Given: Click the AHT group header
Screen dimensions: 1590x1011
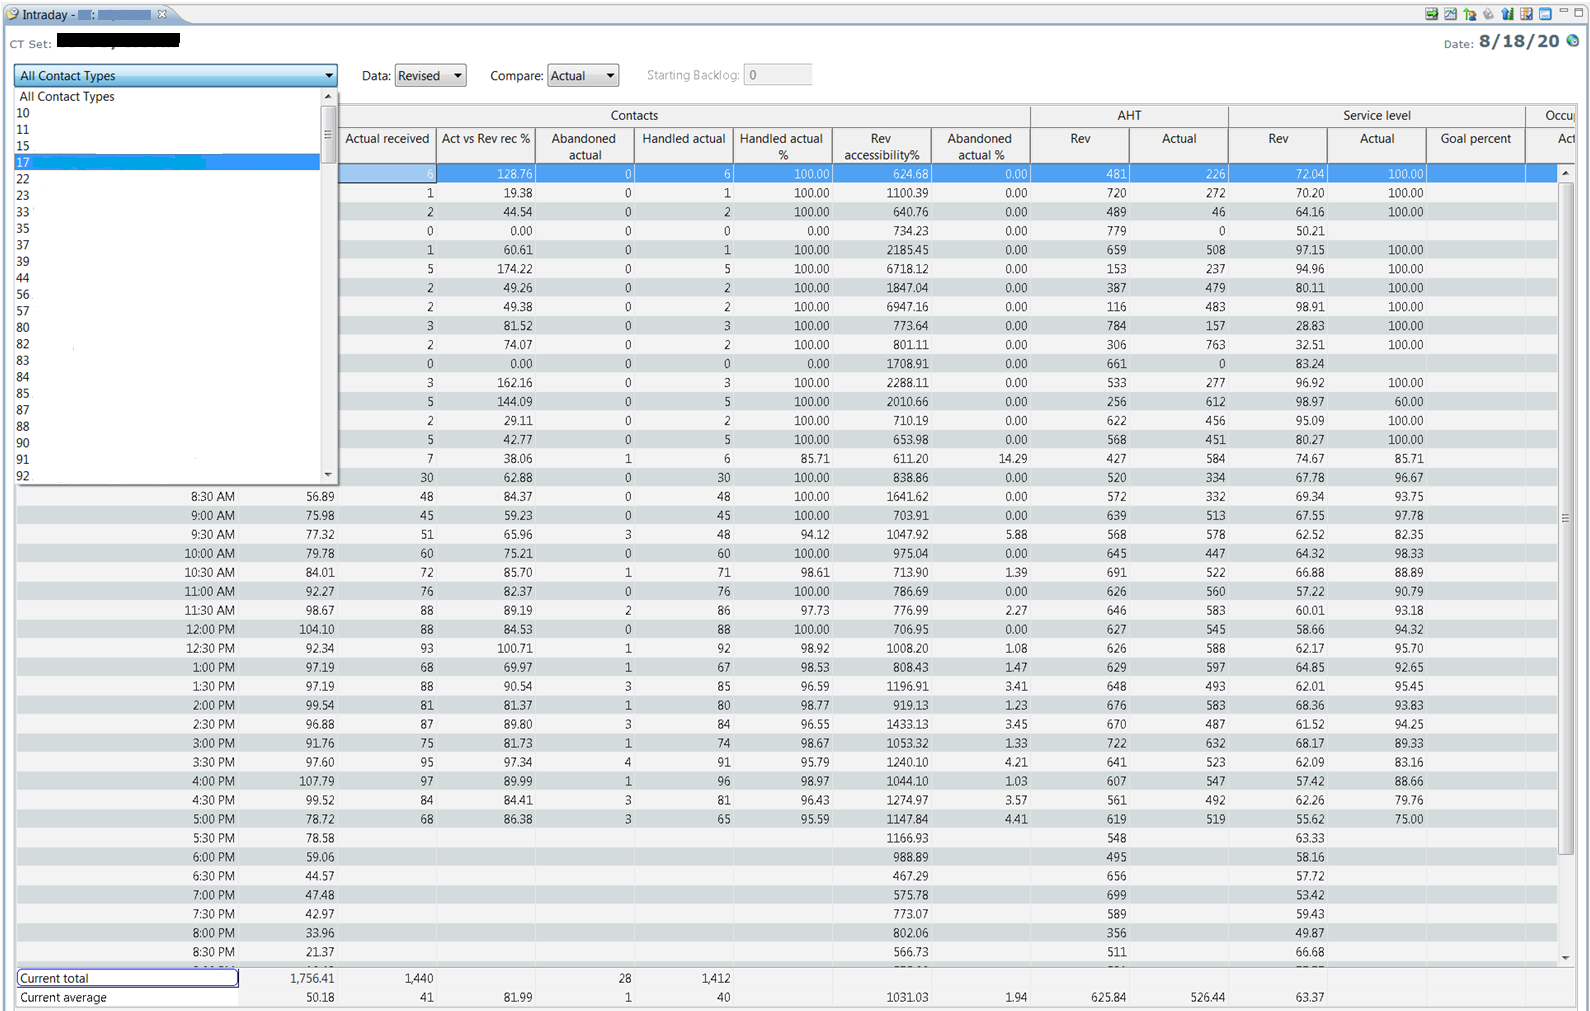Looking at the screenshot, I should click(1129, 116).
